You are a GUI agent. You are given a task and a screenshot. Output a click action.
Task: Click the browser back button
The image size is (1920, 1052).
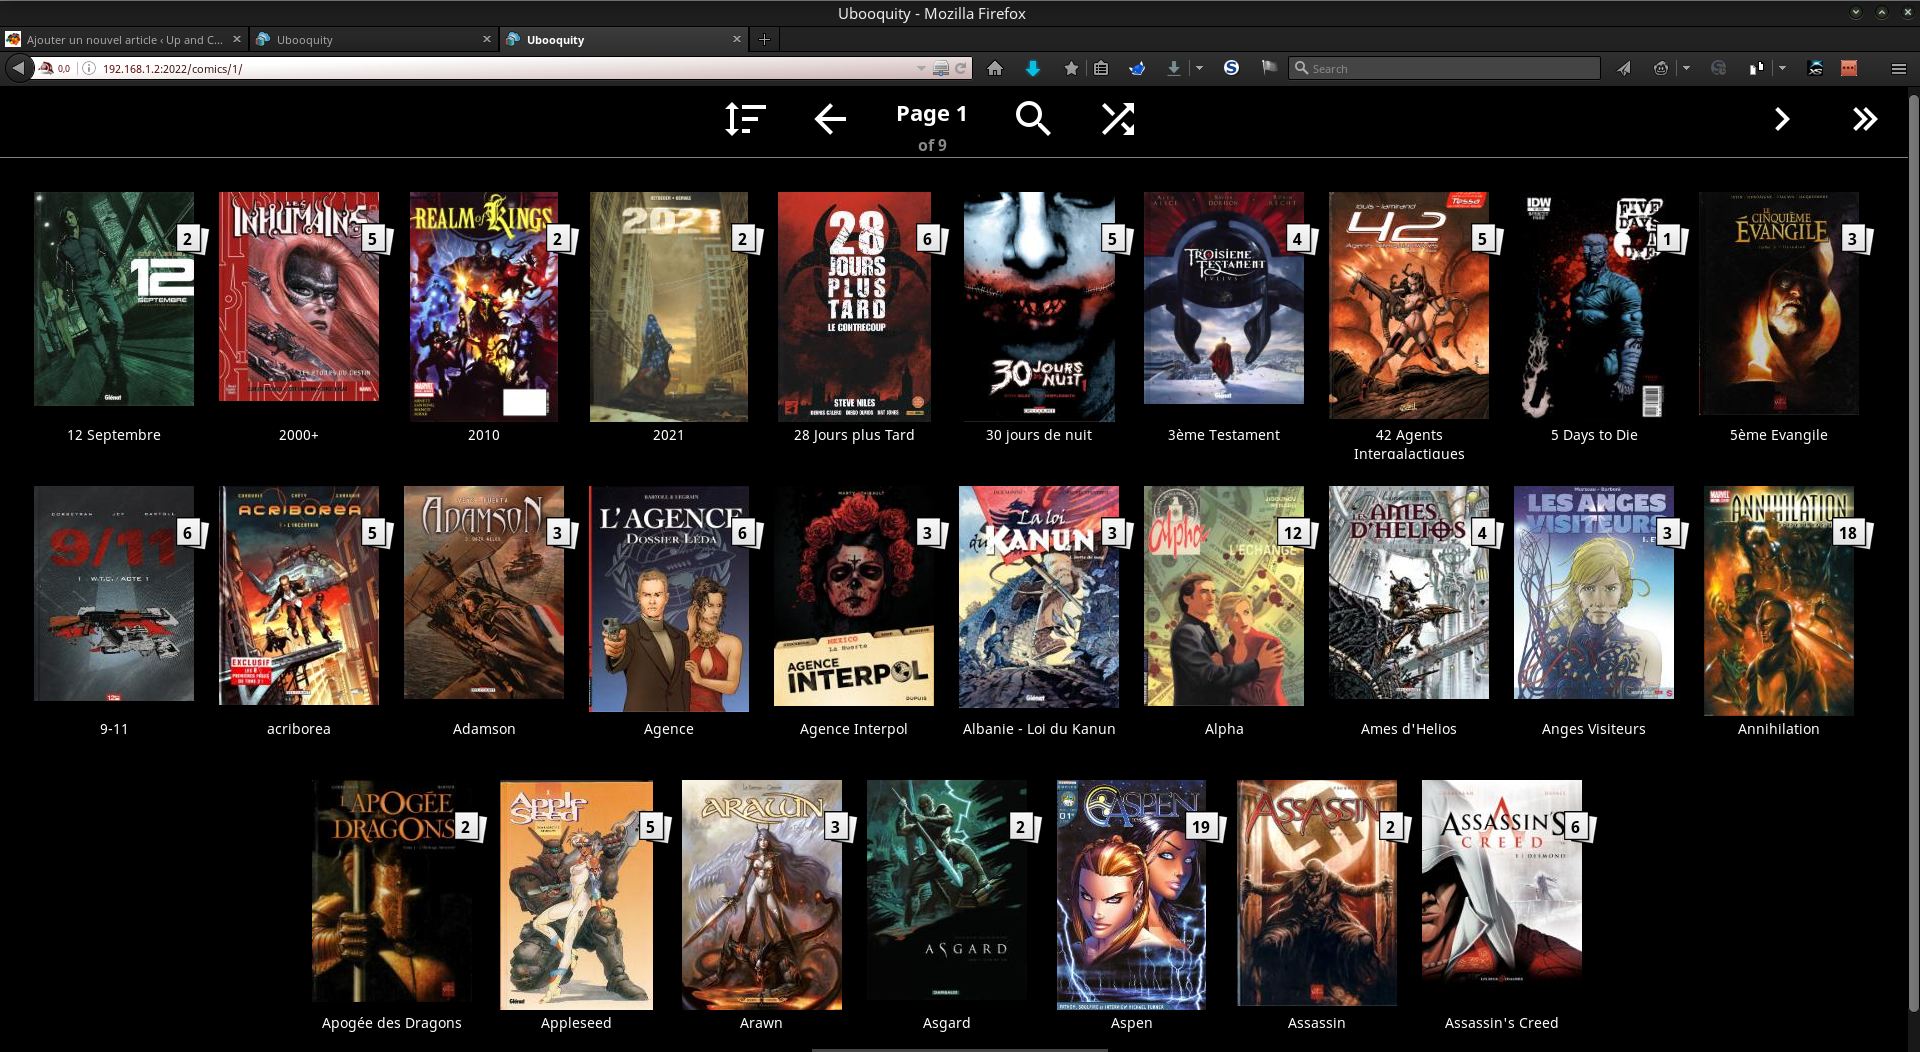click(18, 68)
